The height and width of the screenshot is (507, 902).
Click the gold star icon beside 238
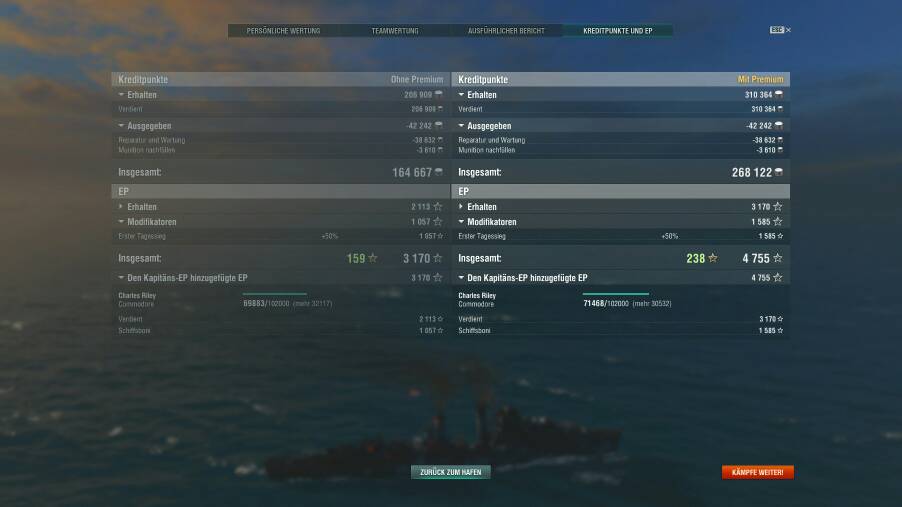pyautogui.click(x=713, y=258)
